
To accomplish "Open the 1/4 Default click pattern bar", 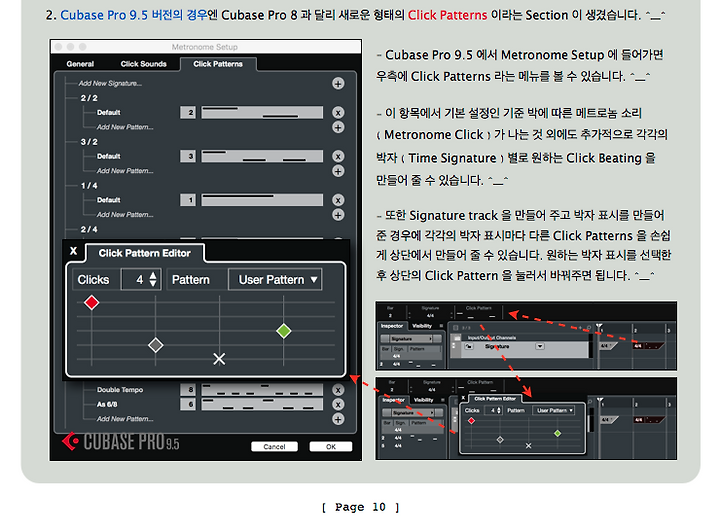I will click(262, 200).
